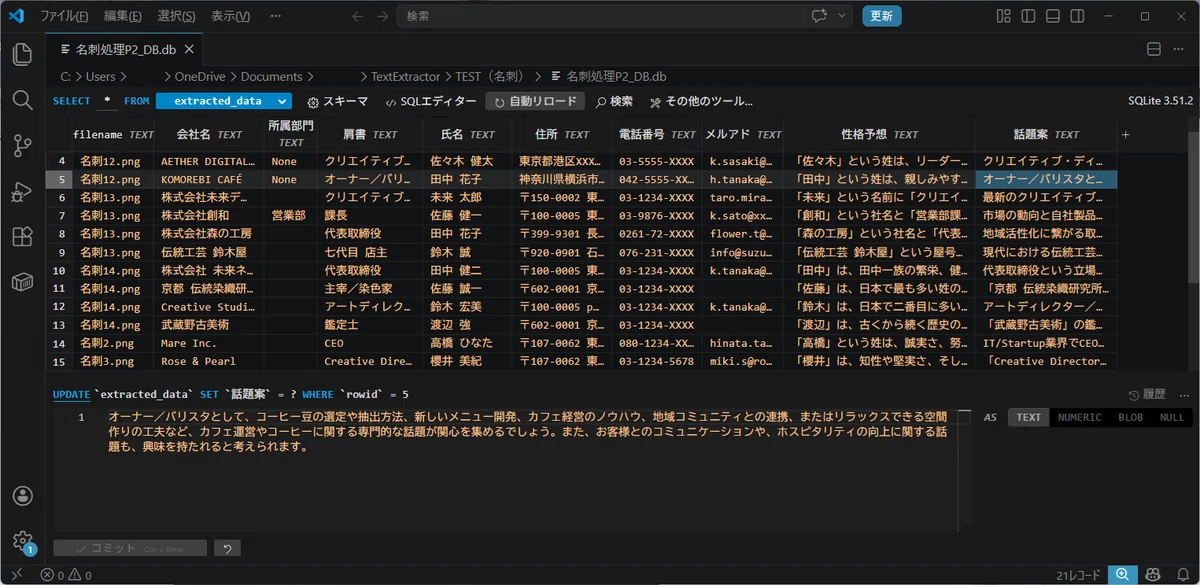Screen dimensions: 1200x585
Task: Open the Explorer view in activity bar
Action: [x=22, y=54]
